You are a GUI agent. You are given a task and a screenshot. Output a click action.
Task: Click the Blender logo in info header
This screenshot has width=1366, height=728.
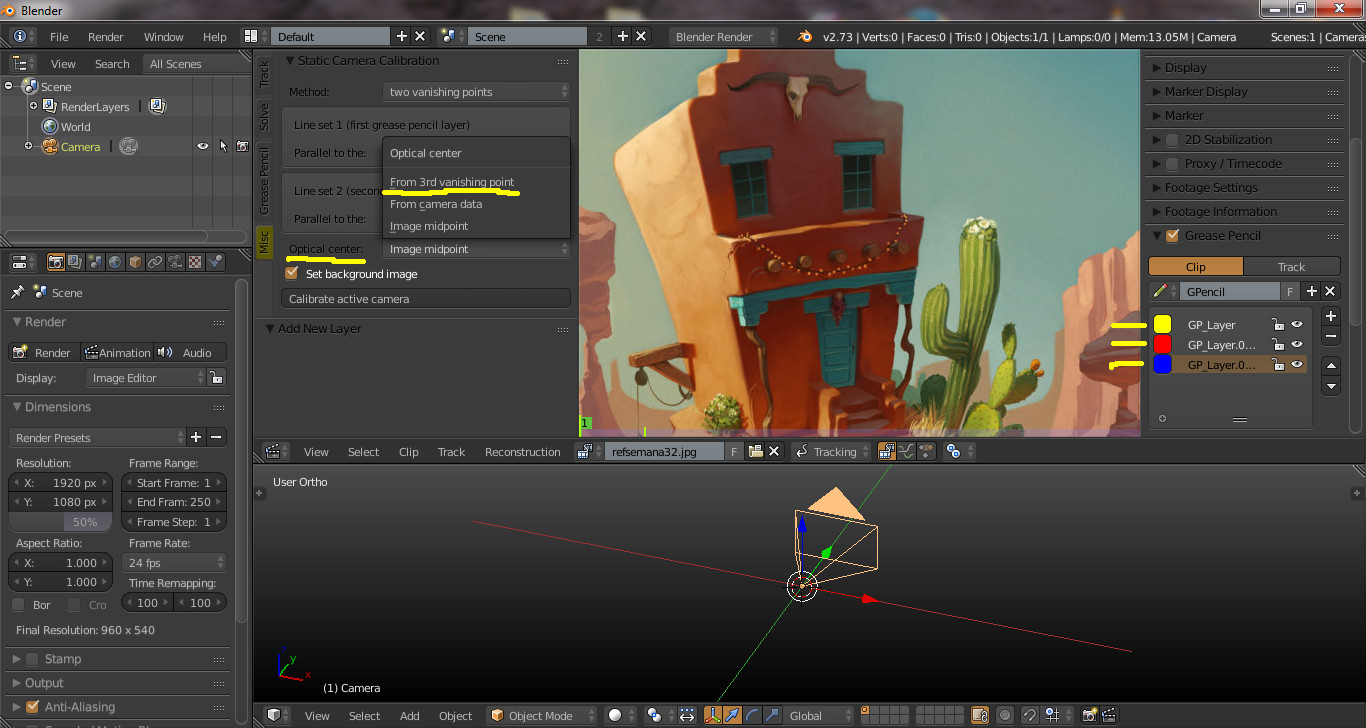tap(805, 37)
